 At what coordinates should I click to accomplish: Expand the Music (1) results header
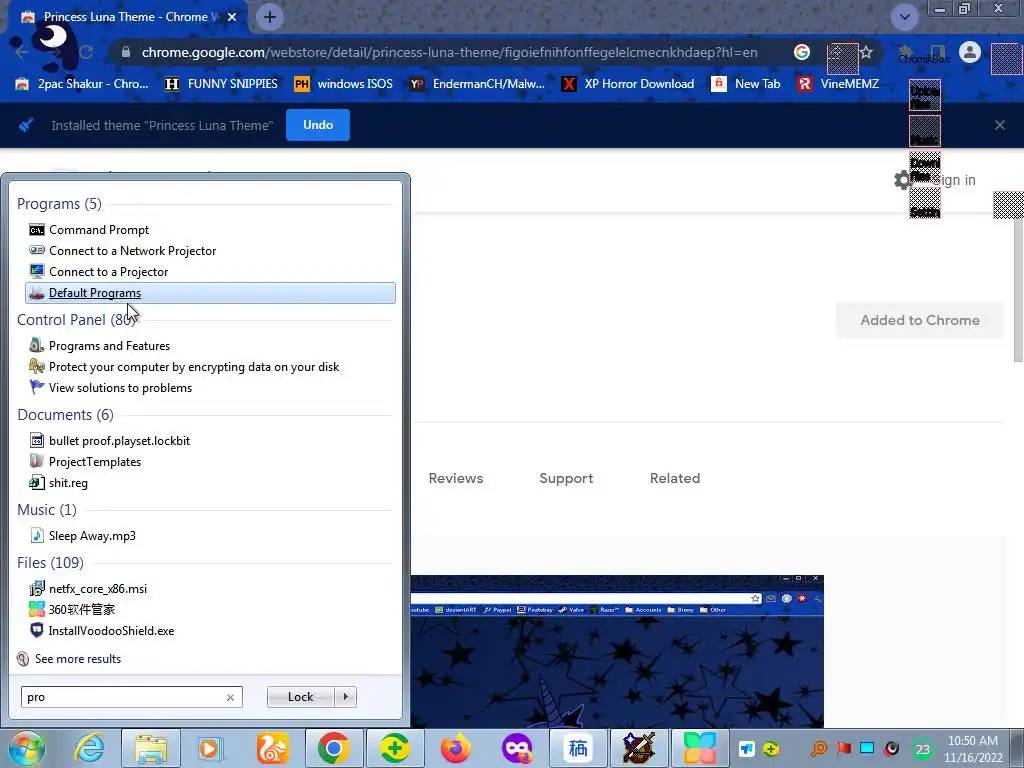point(47,509)
